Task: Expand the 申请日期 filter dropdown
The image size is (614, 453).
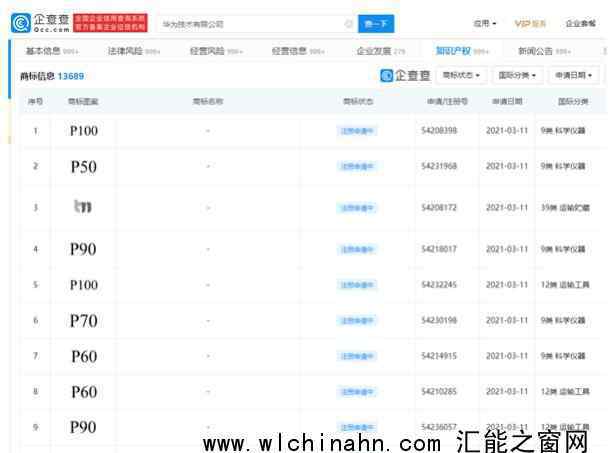Action: (574, 75)
